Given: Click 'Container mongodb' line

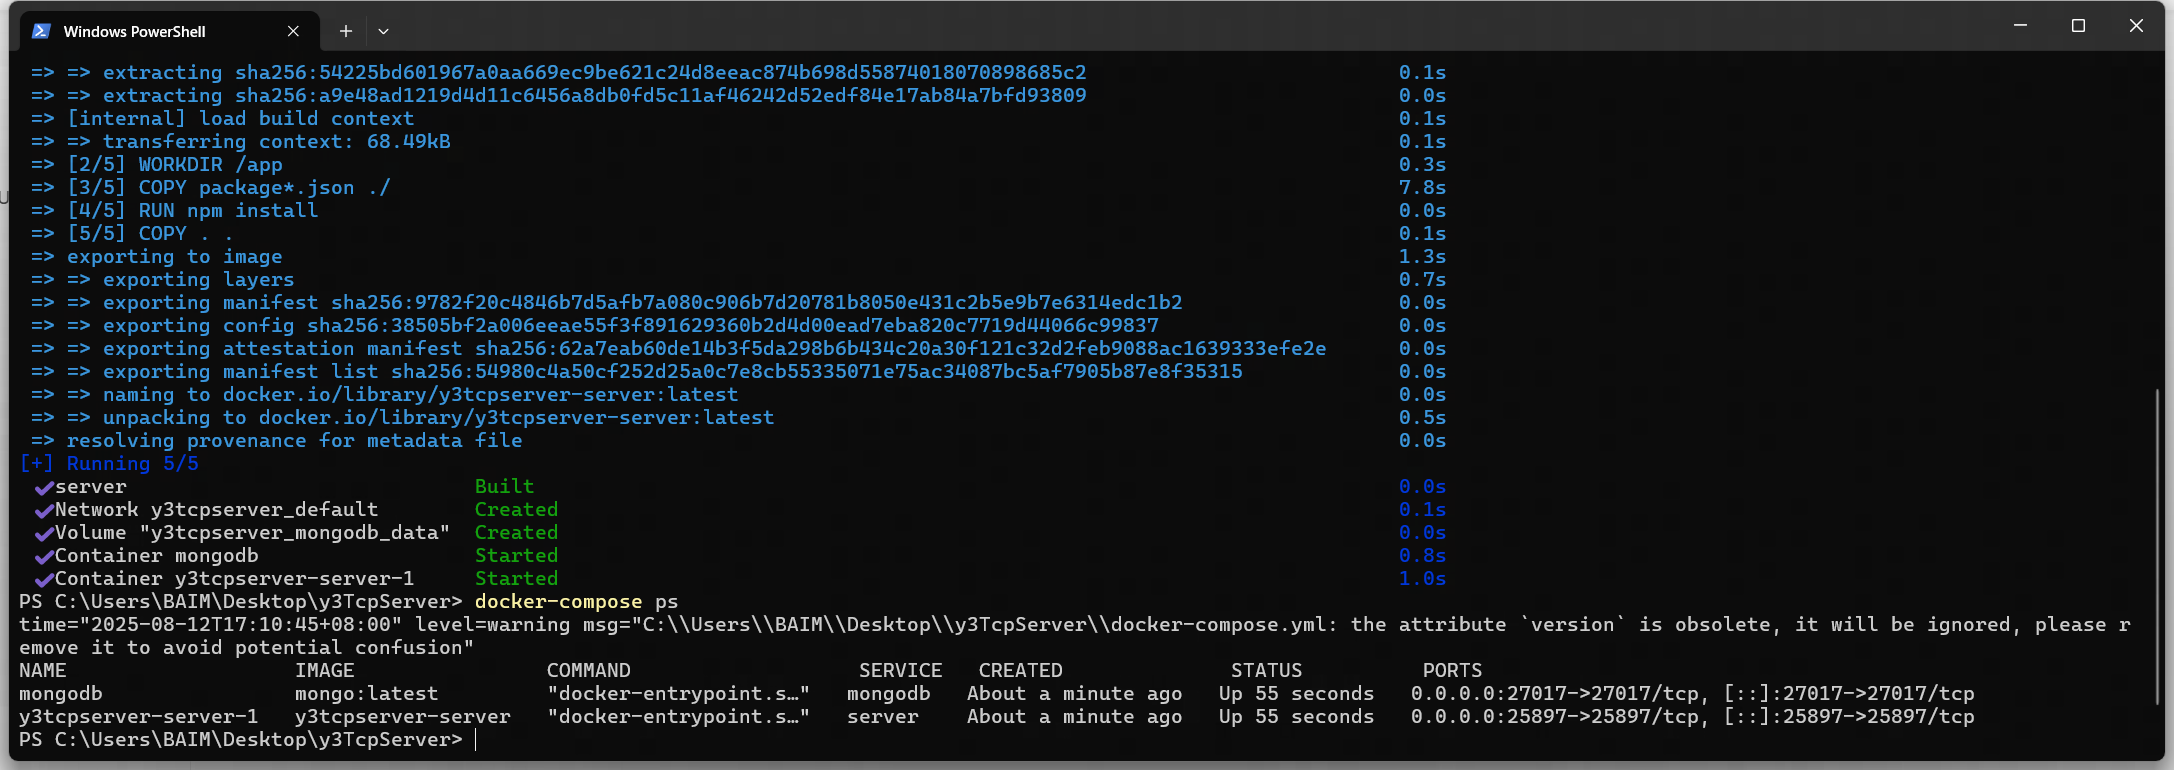Looking at the screenshot, I should 156,556.
